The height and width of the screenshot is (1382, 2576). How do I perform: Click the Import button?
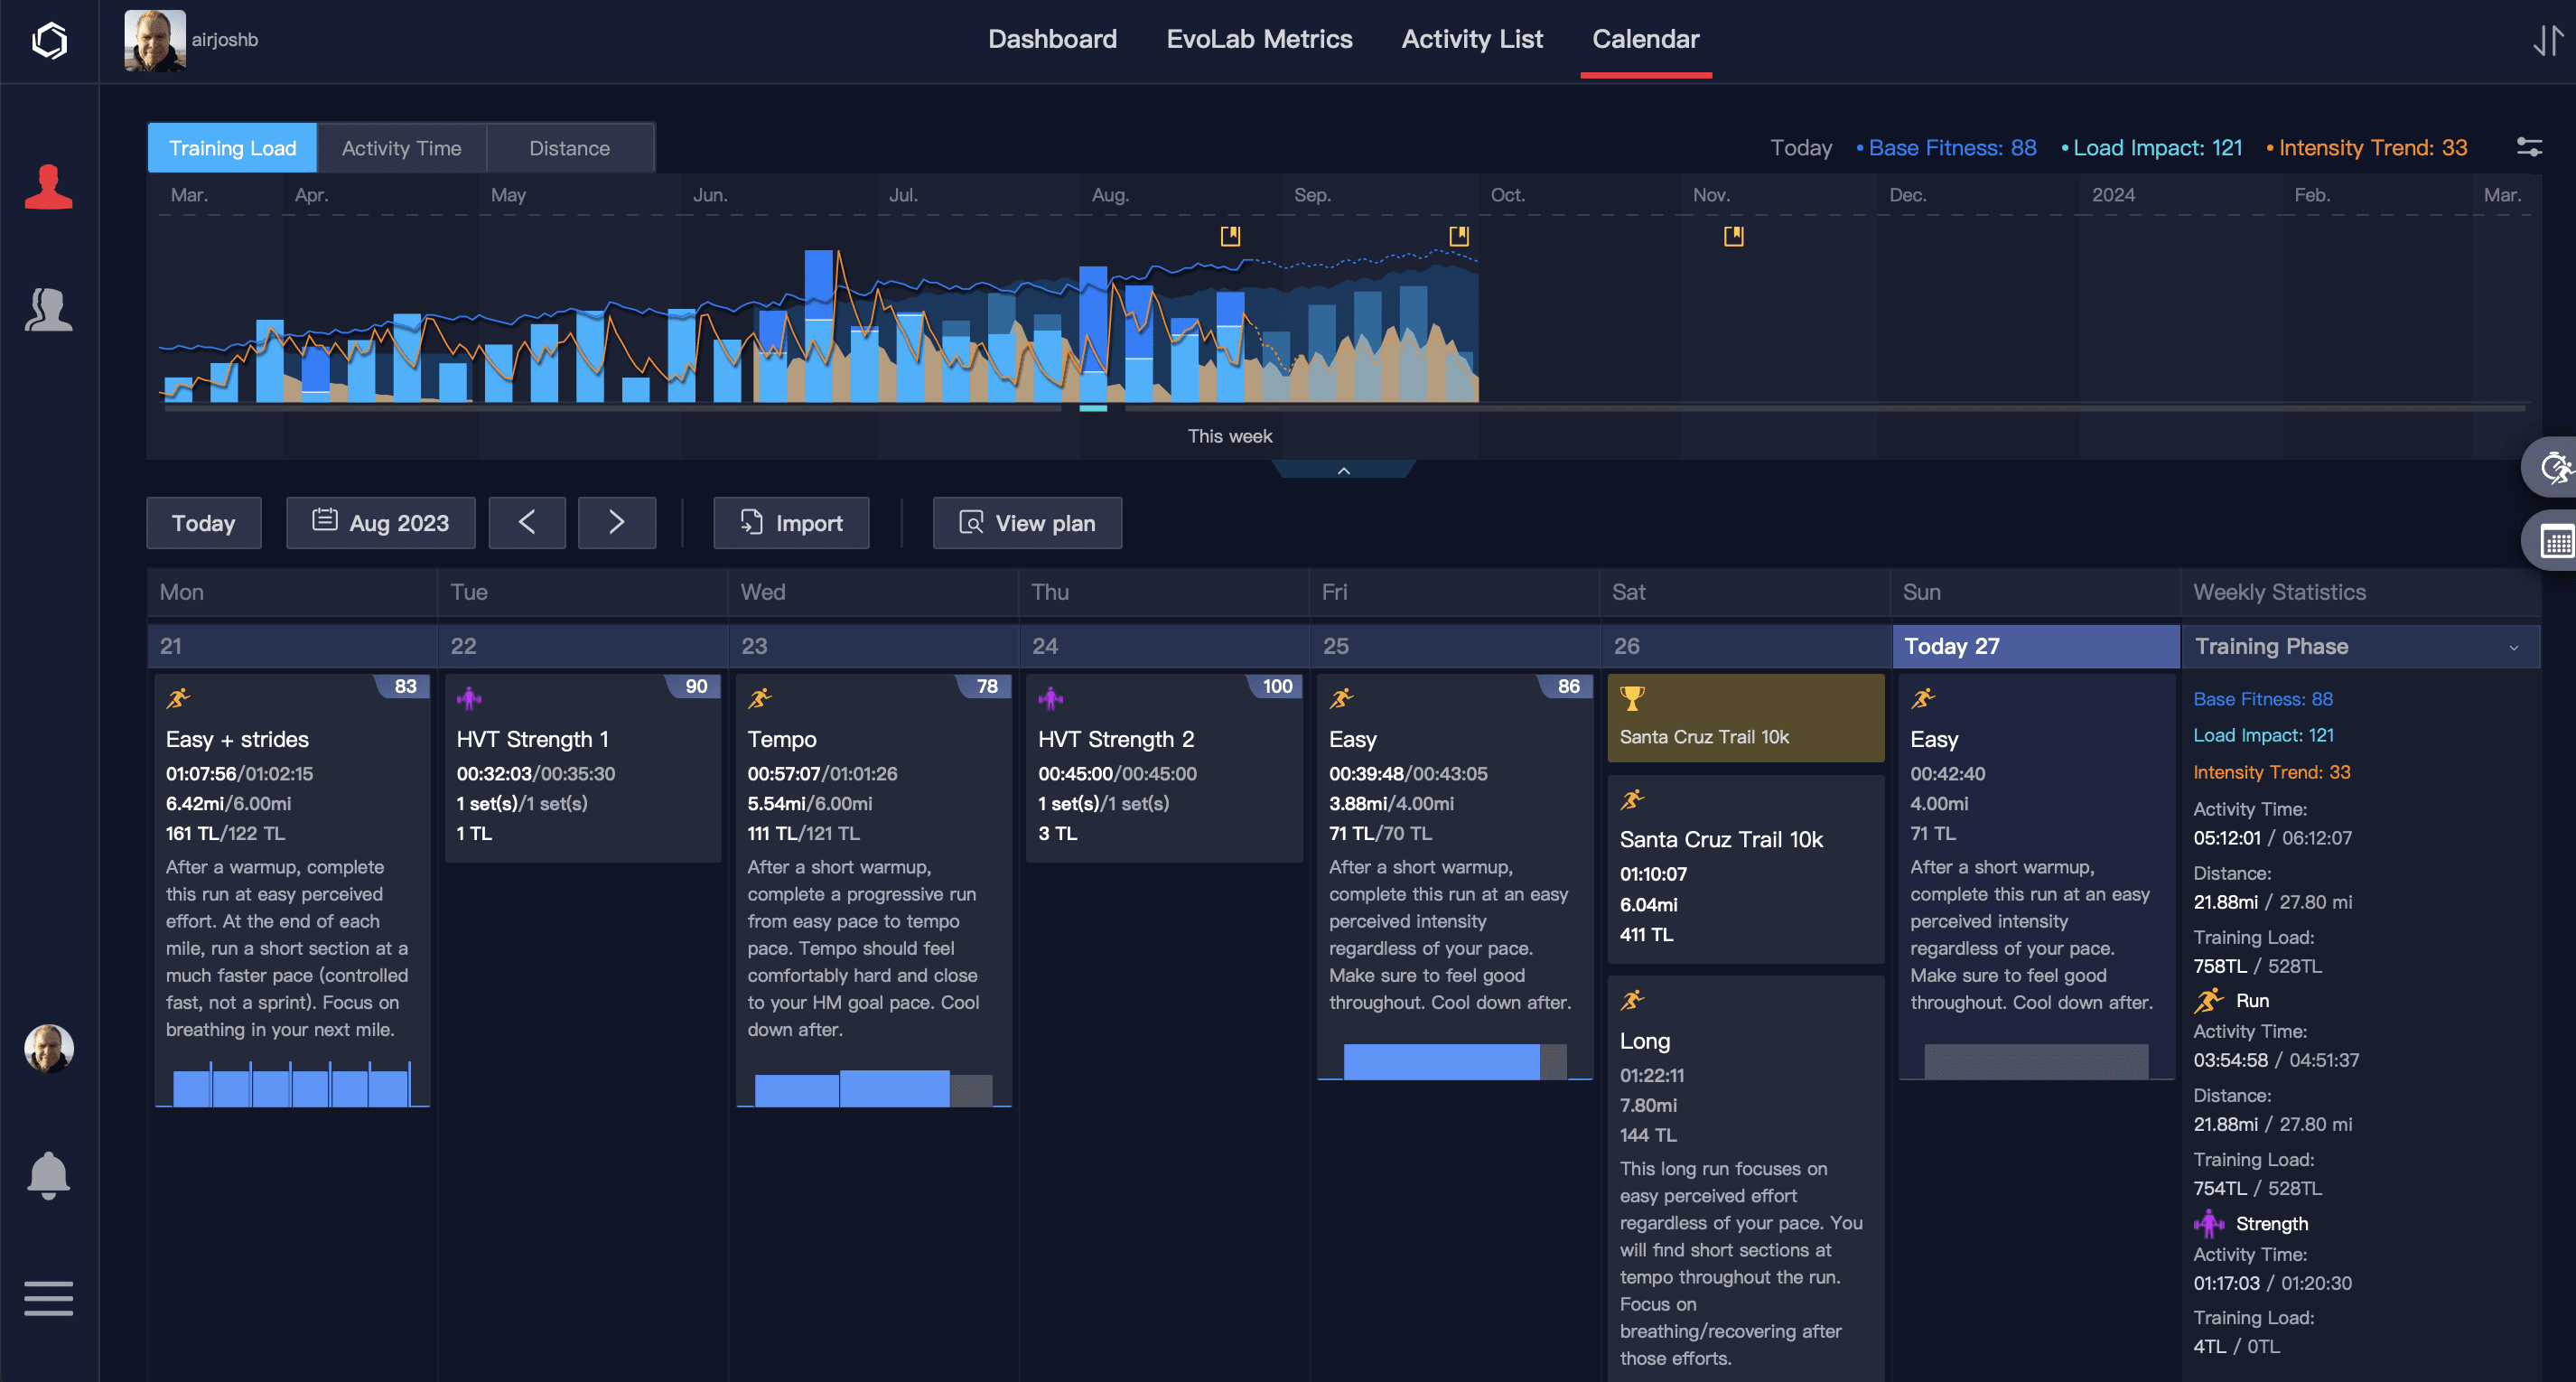point(791,523)
